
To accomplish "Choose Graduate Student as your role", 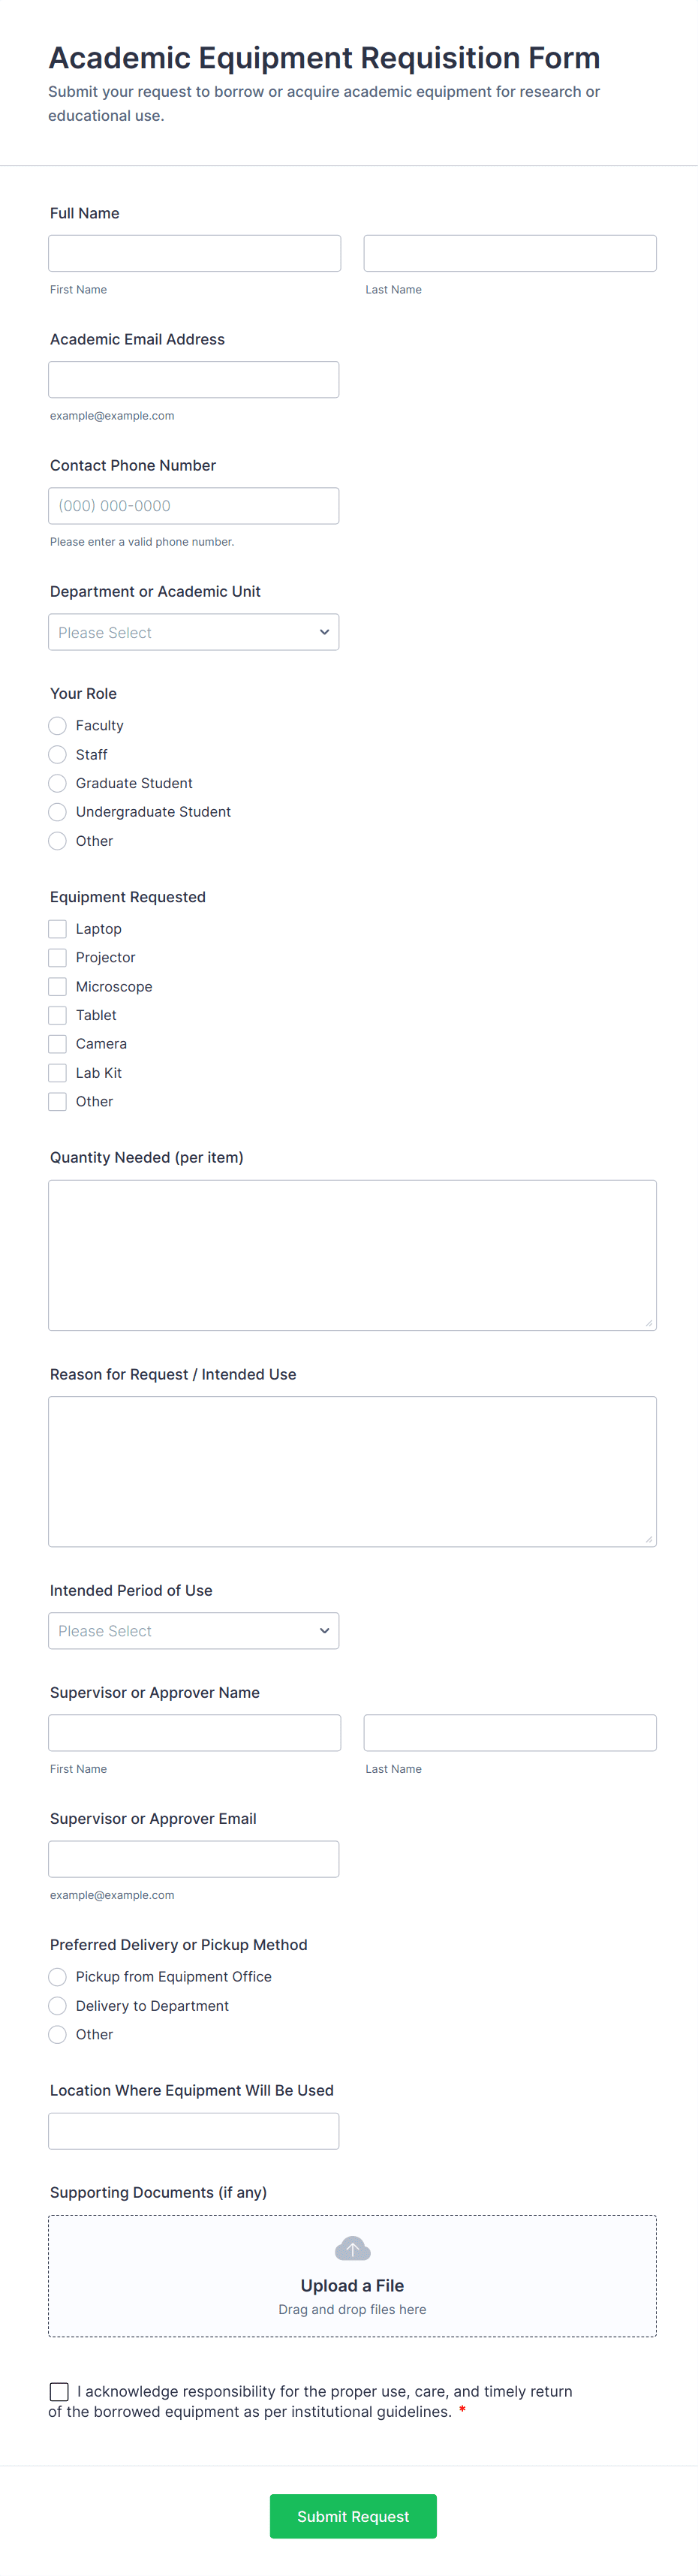I will coord(57,783).
